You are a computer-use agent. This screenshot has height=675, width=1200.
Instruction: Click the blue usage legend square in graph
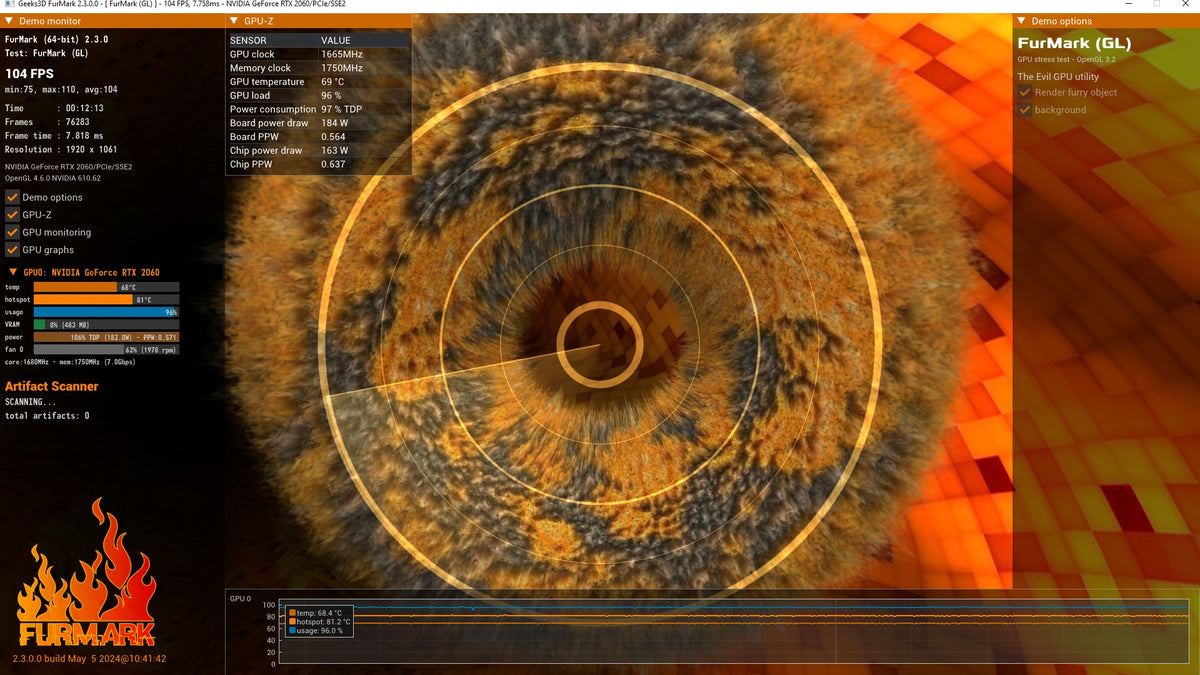point(292,631)
